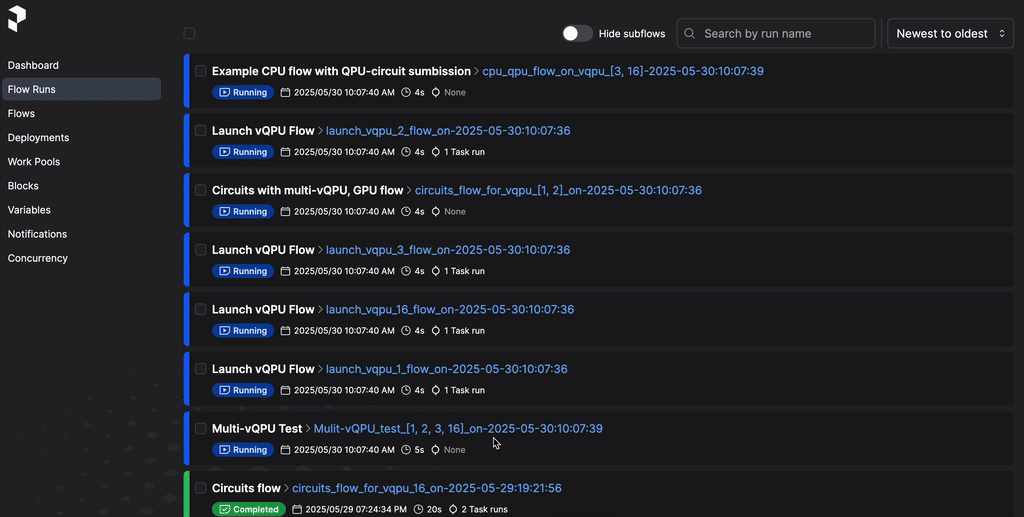Open the Deployments page in the sidebar
This screenshot has width=1024, height=517.
[x=38, y=138]
